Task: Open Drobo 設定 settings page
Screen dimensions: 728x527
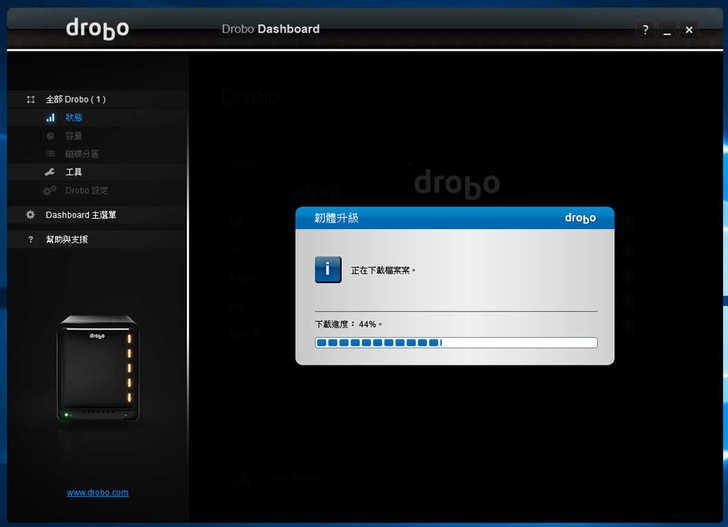Action: pos(86,190)
